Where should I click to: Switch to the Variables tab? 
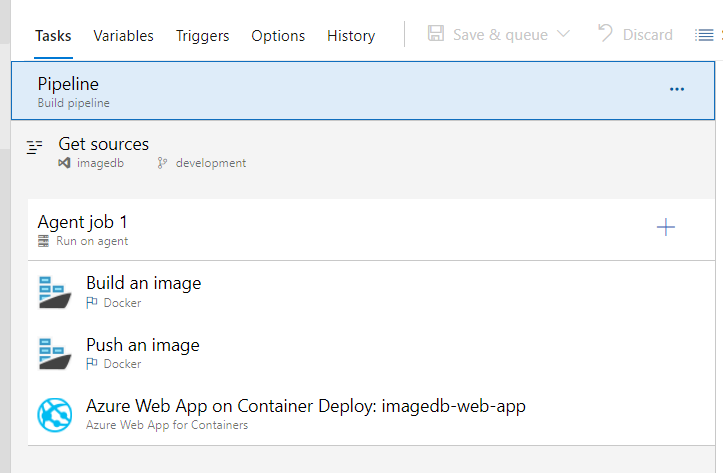pyautogui.click(x=124, y=36)
